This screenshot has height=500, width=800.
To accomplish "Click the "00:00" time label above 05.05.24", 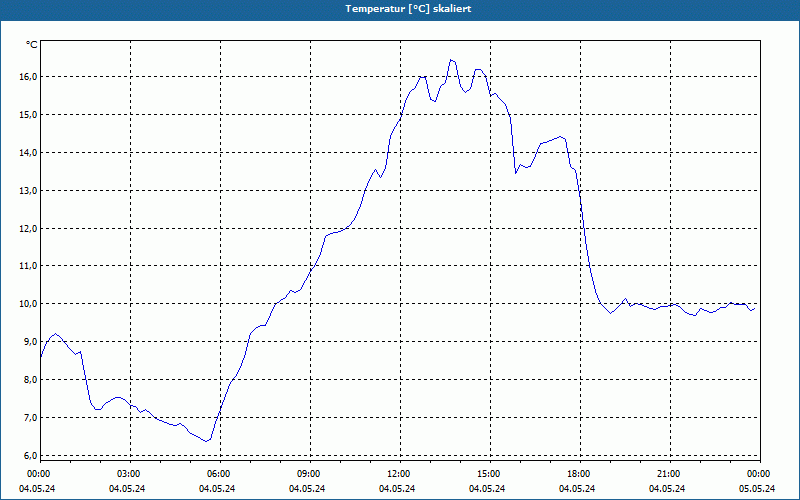I will (x=758, y=474).
